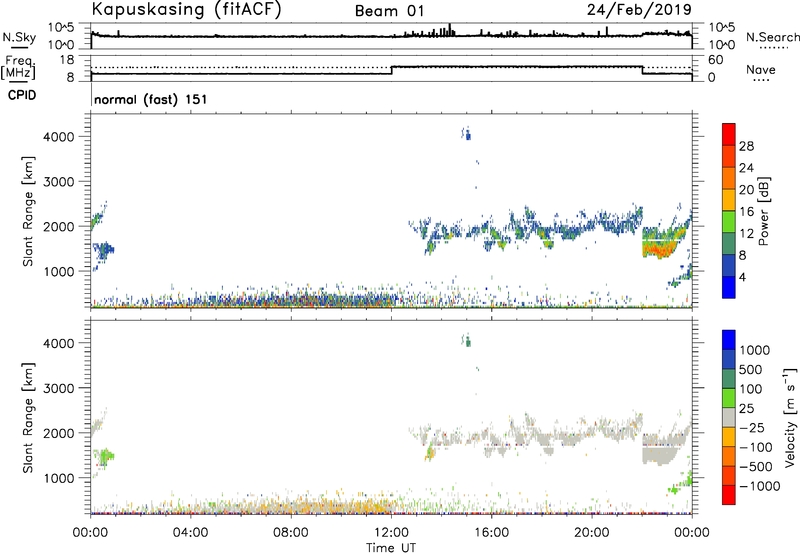Click the red Velocity segment at -1000
This screenshot has height=554, width=800.
pyautogui.click(x=729, y=495)
